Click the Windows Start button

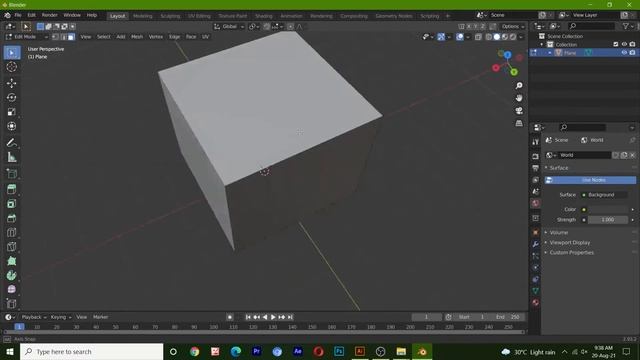tap(10, 351)
